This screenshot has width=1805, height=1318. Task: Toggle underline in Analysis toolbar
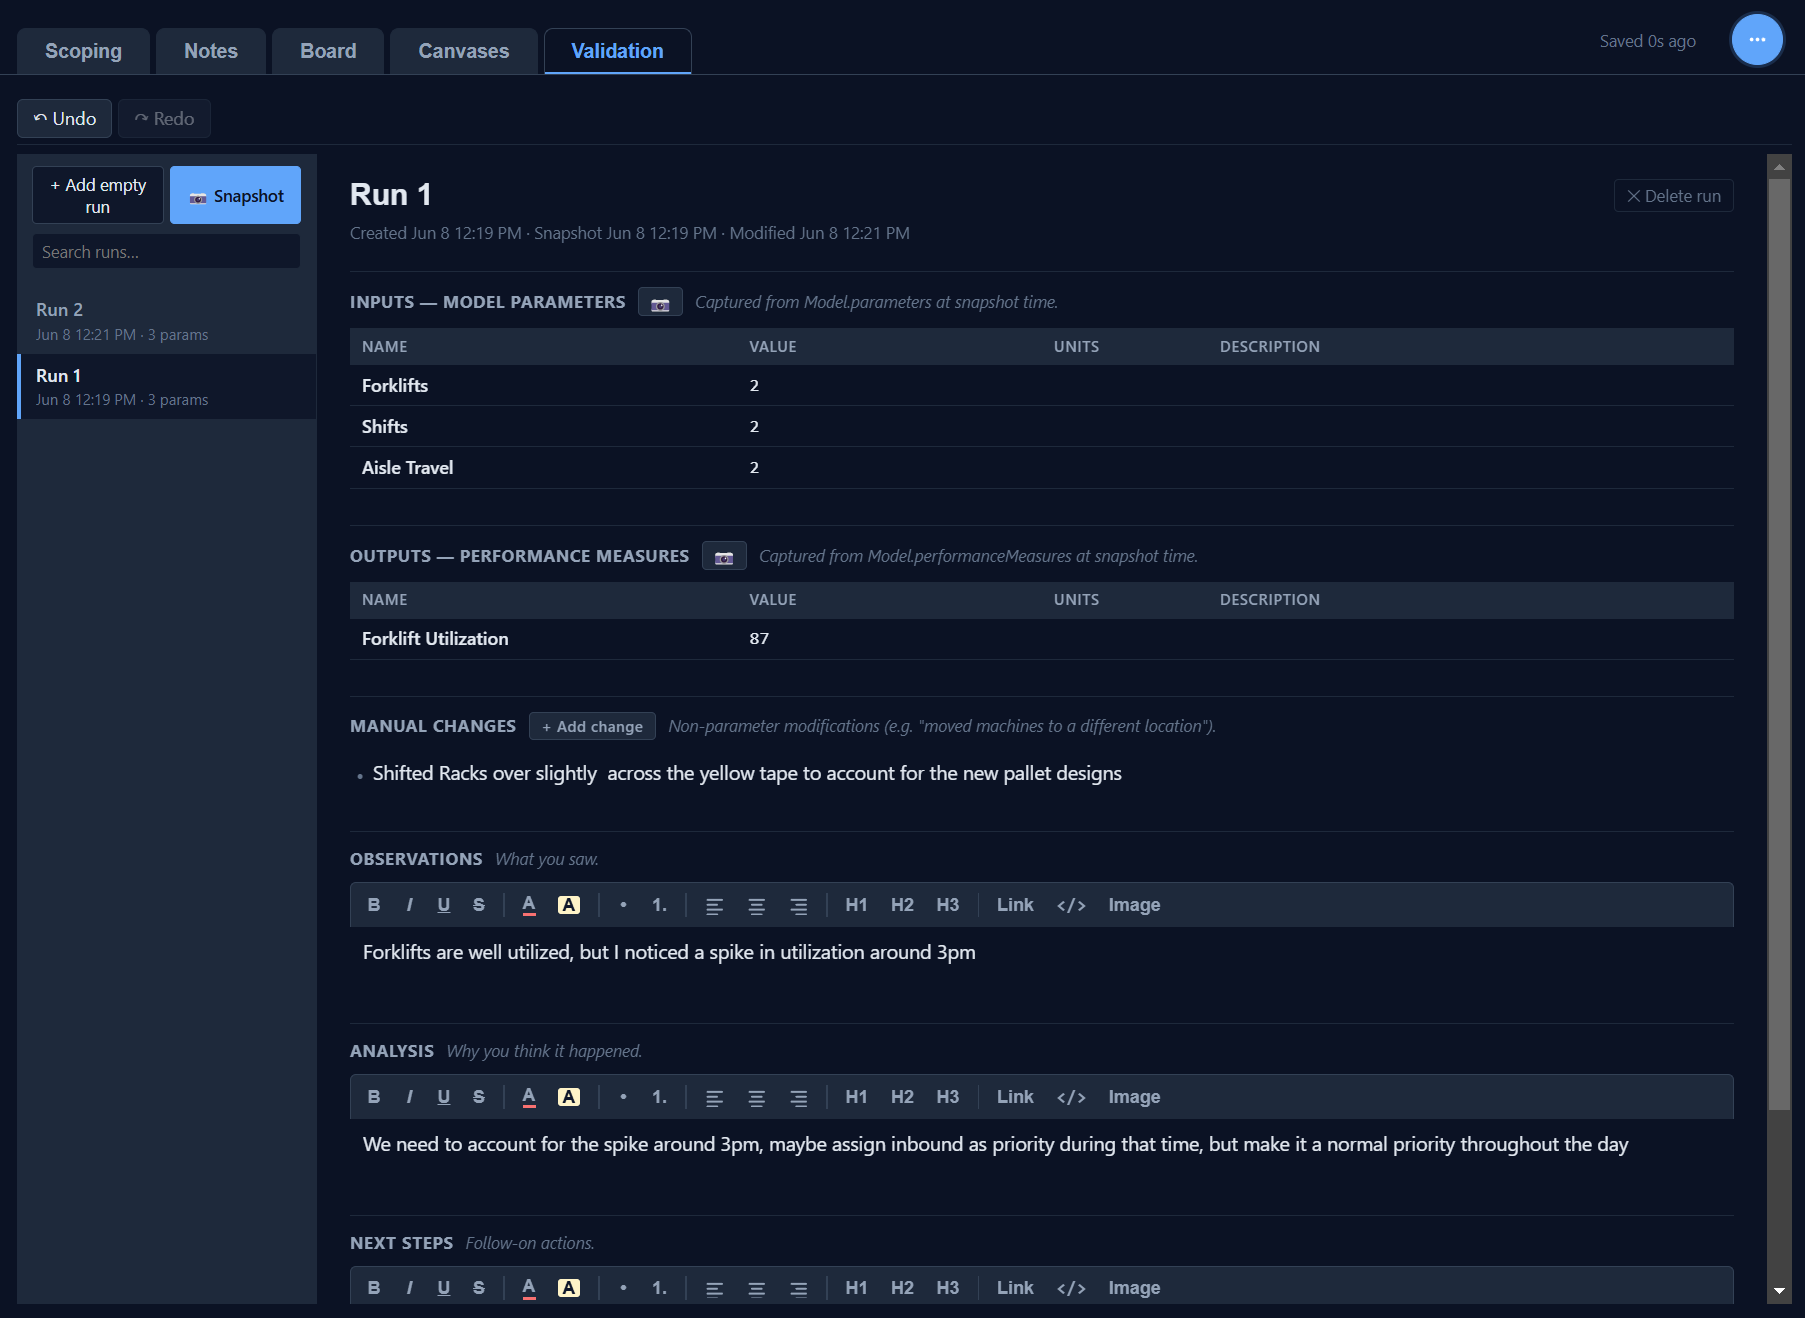tap(444, 1097)
